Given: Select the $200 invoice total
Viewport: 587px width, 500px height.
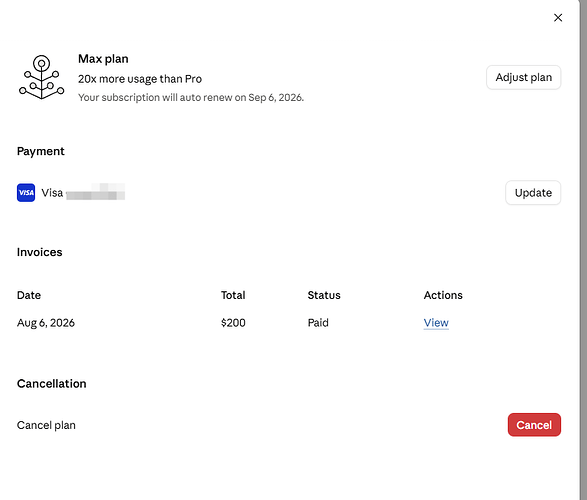Looking at the screenshot, I should 233,323.
